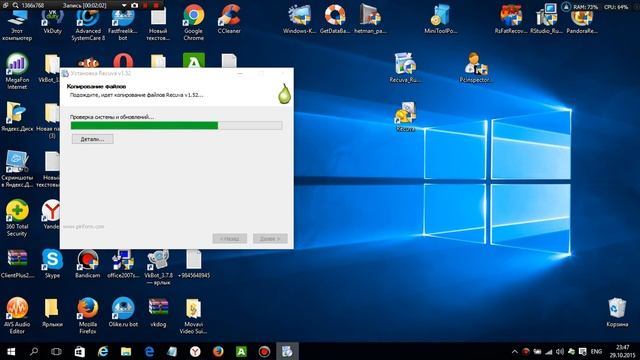Click the 'Проверка системы и обновлений' status text

tap(112, 117)
